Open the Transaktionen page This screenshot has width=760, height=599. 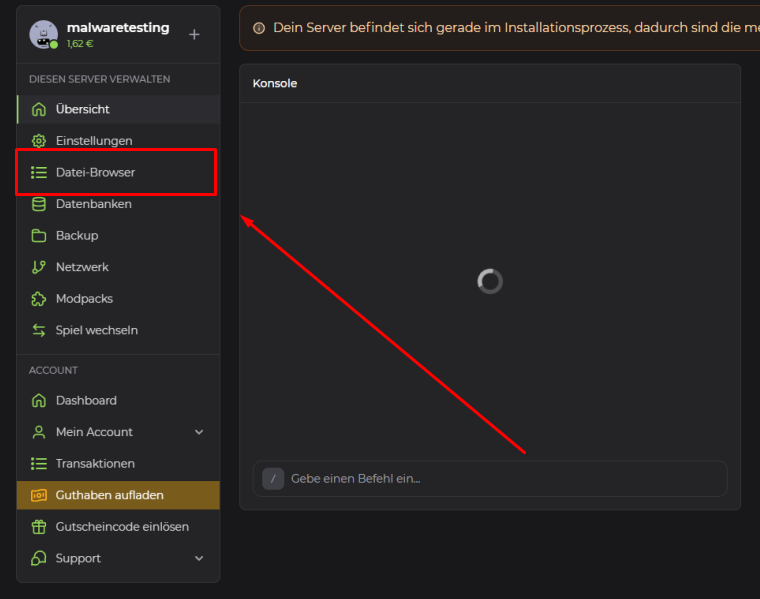[95, 464]
